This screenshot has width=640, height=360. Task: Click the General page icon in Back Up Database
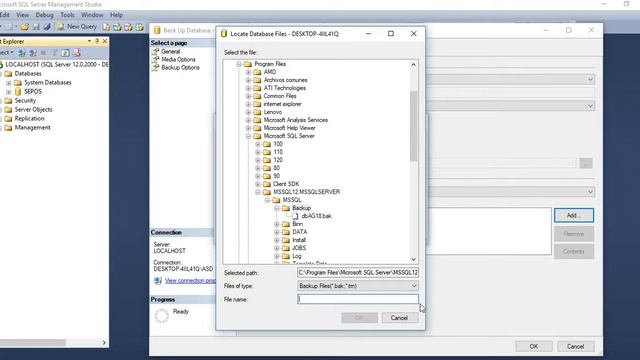pos(156,52)
